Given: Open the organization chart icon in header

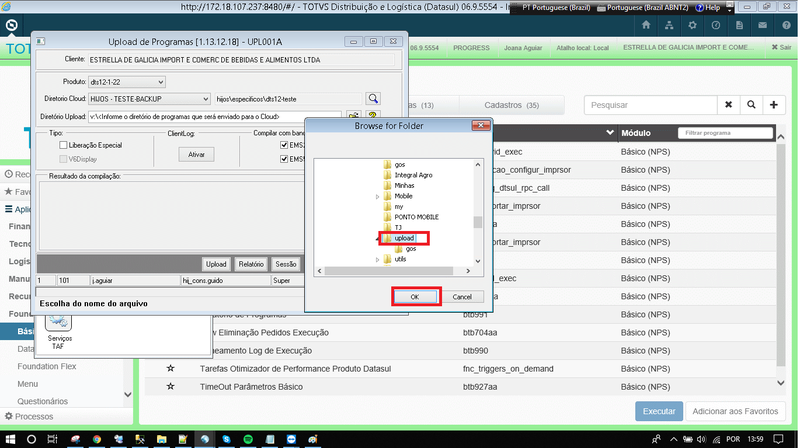Looking at the screenshot, I should (x=669, y=25).
